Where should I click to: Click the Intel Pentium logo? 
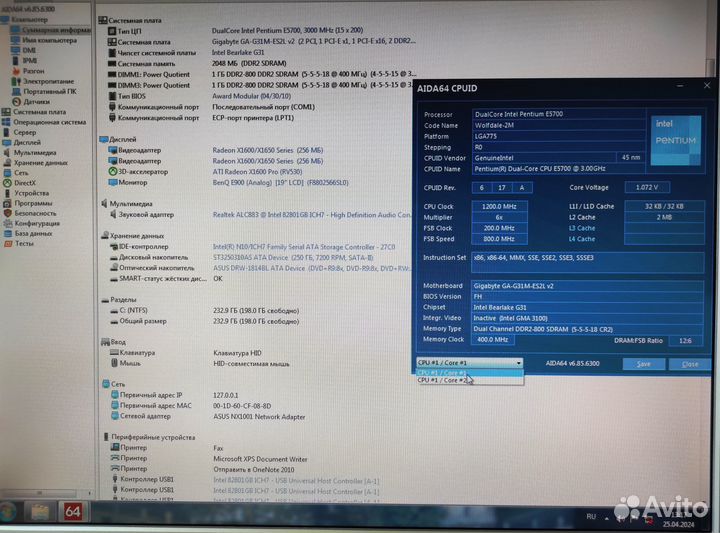point(676,140)
